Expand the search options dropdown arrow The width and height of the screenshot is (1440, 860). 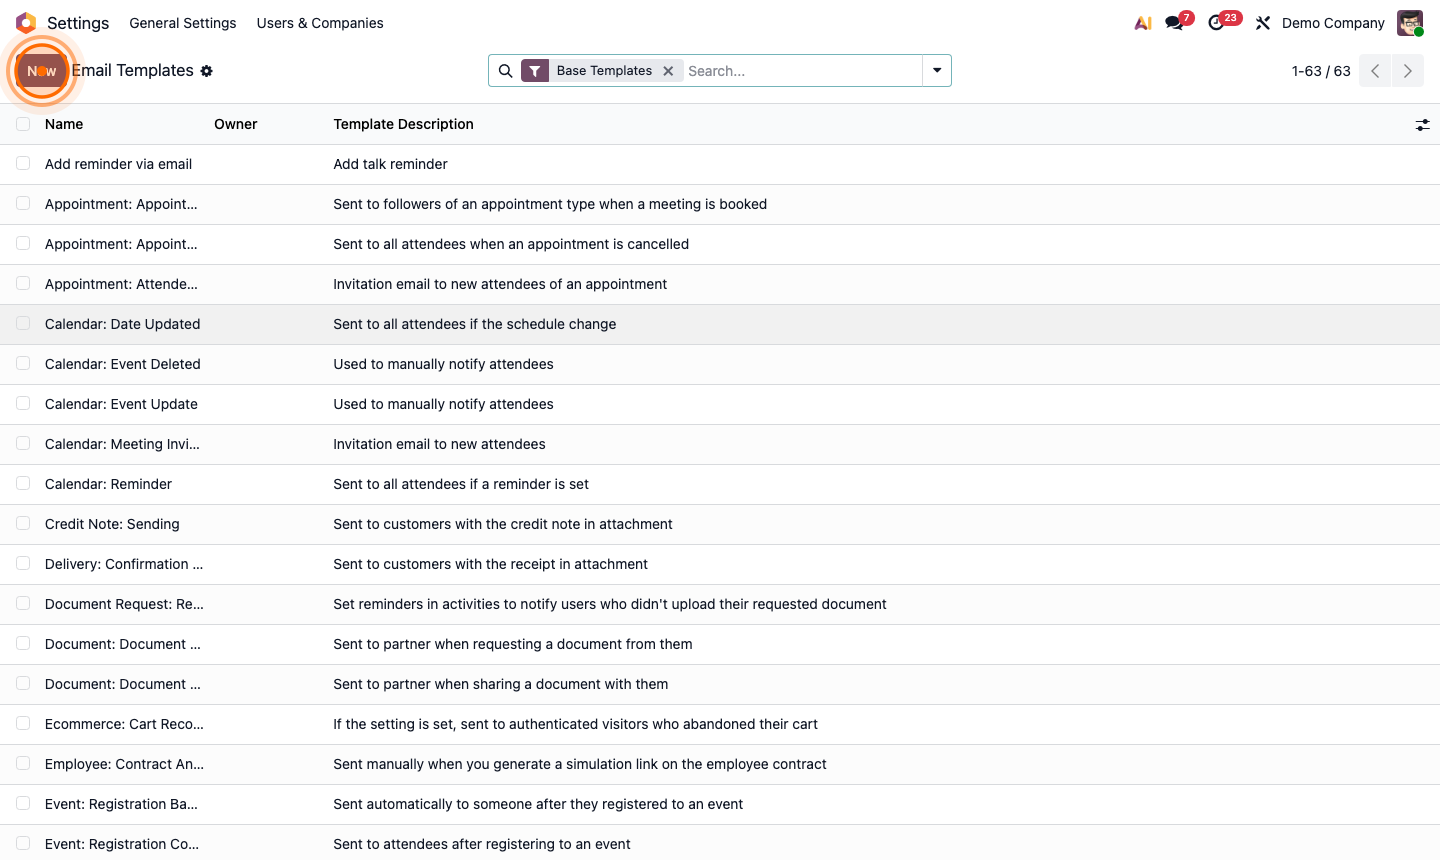pyautogui.click(x=936, y=70)
